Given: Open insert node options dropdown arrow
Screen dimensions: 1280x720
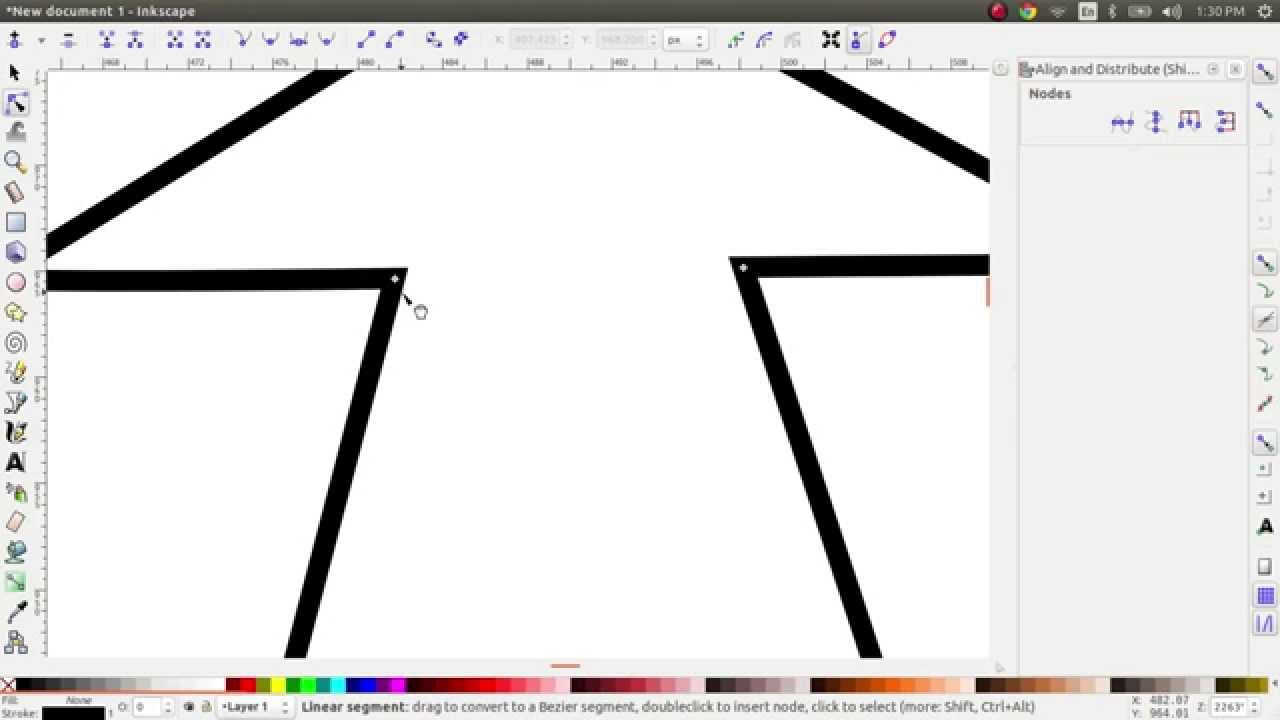Looking at the screenshot, I should (41, 41).
